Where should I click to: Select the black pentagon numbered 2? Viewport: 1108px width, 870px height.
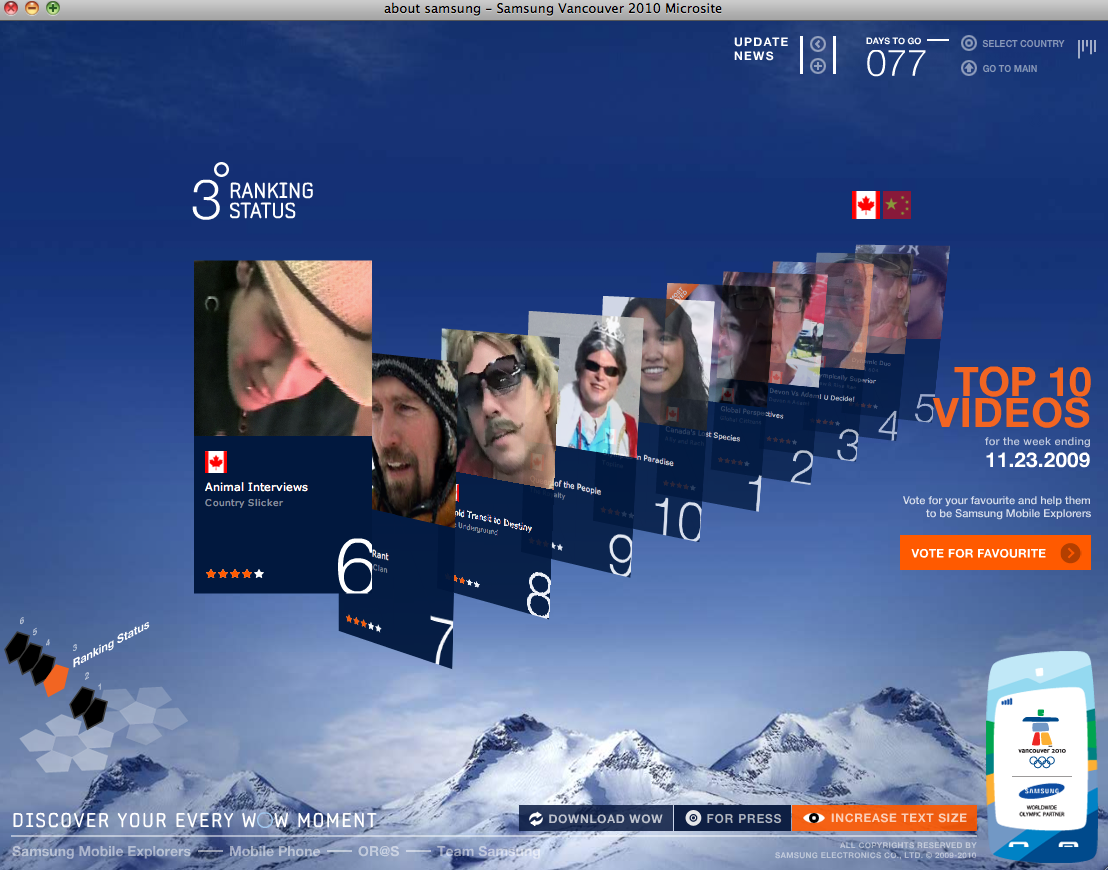(x=81, y=702)
